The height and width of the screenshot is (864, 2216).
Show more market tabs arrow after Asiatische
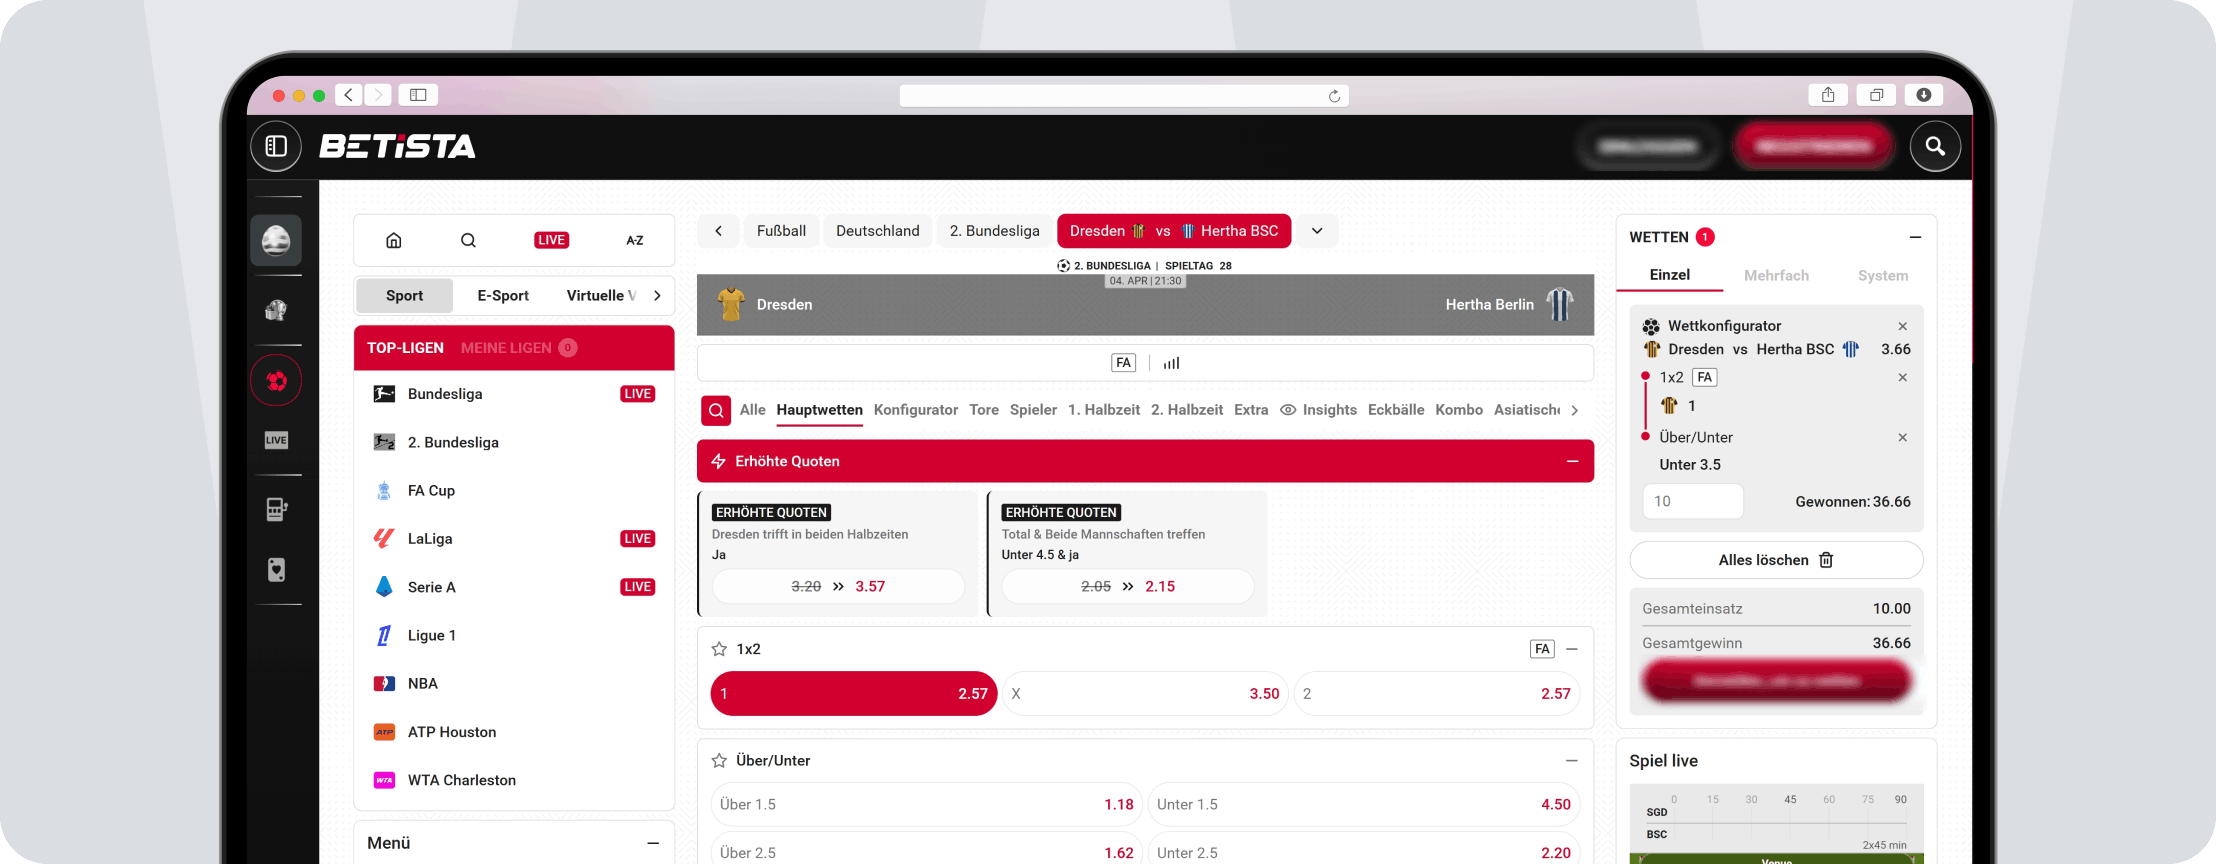[x=1575, y=410]
